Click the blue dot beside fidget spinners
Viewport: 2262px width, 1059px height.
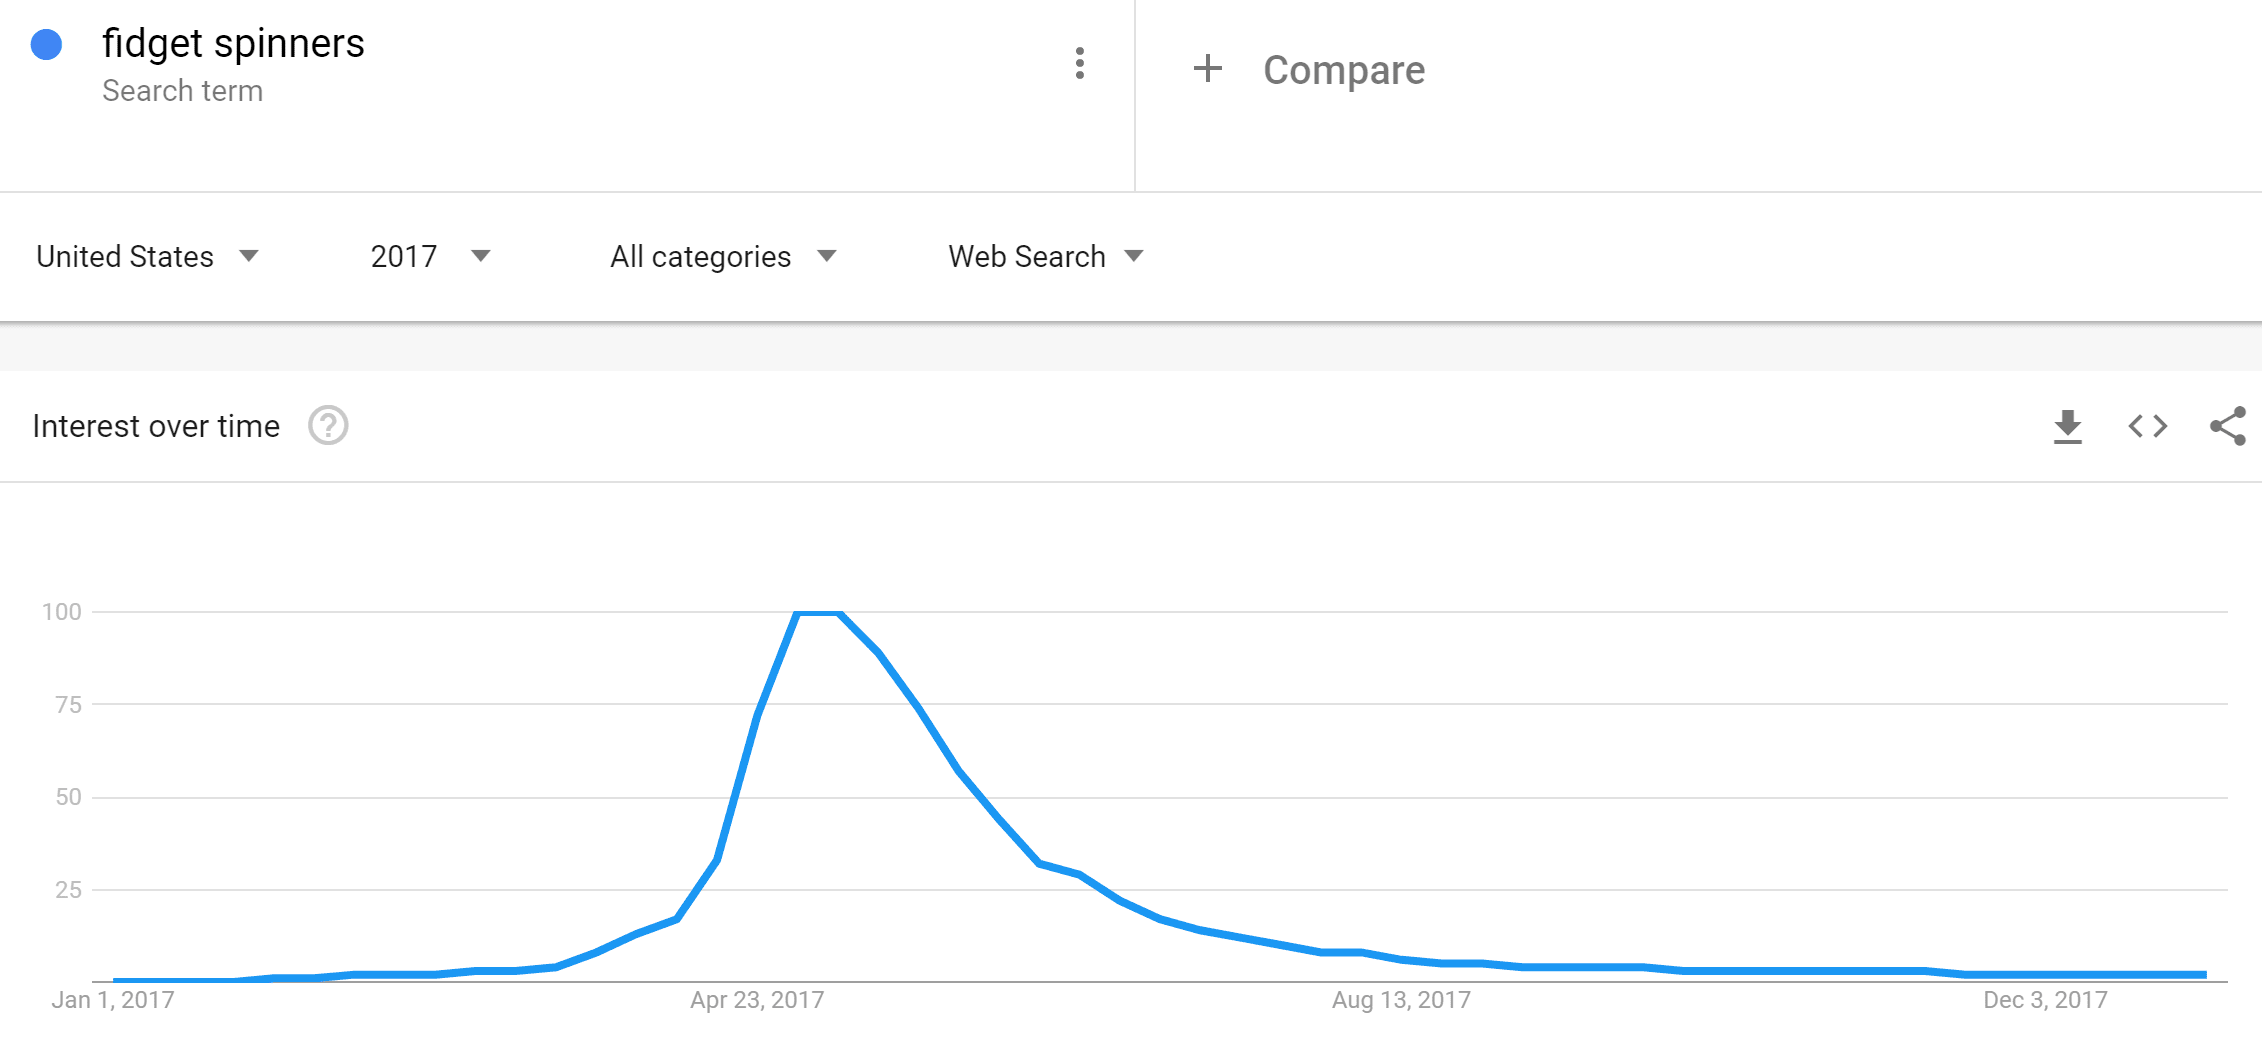[x=47, y=45]
